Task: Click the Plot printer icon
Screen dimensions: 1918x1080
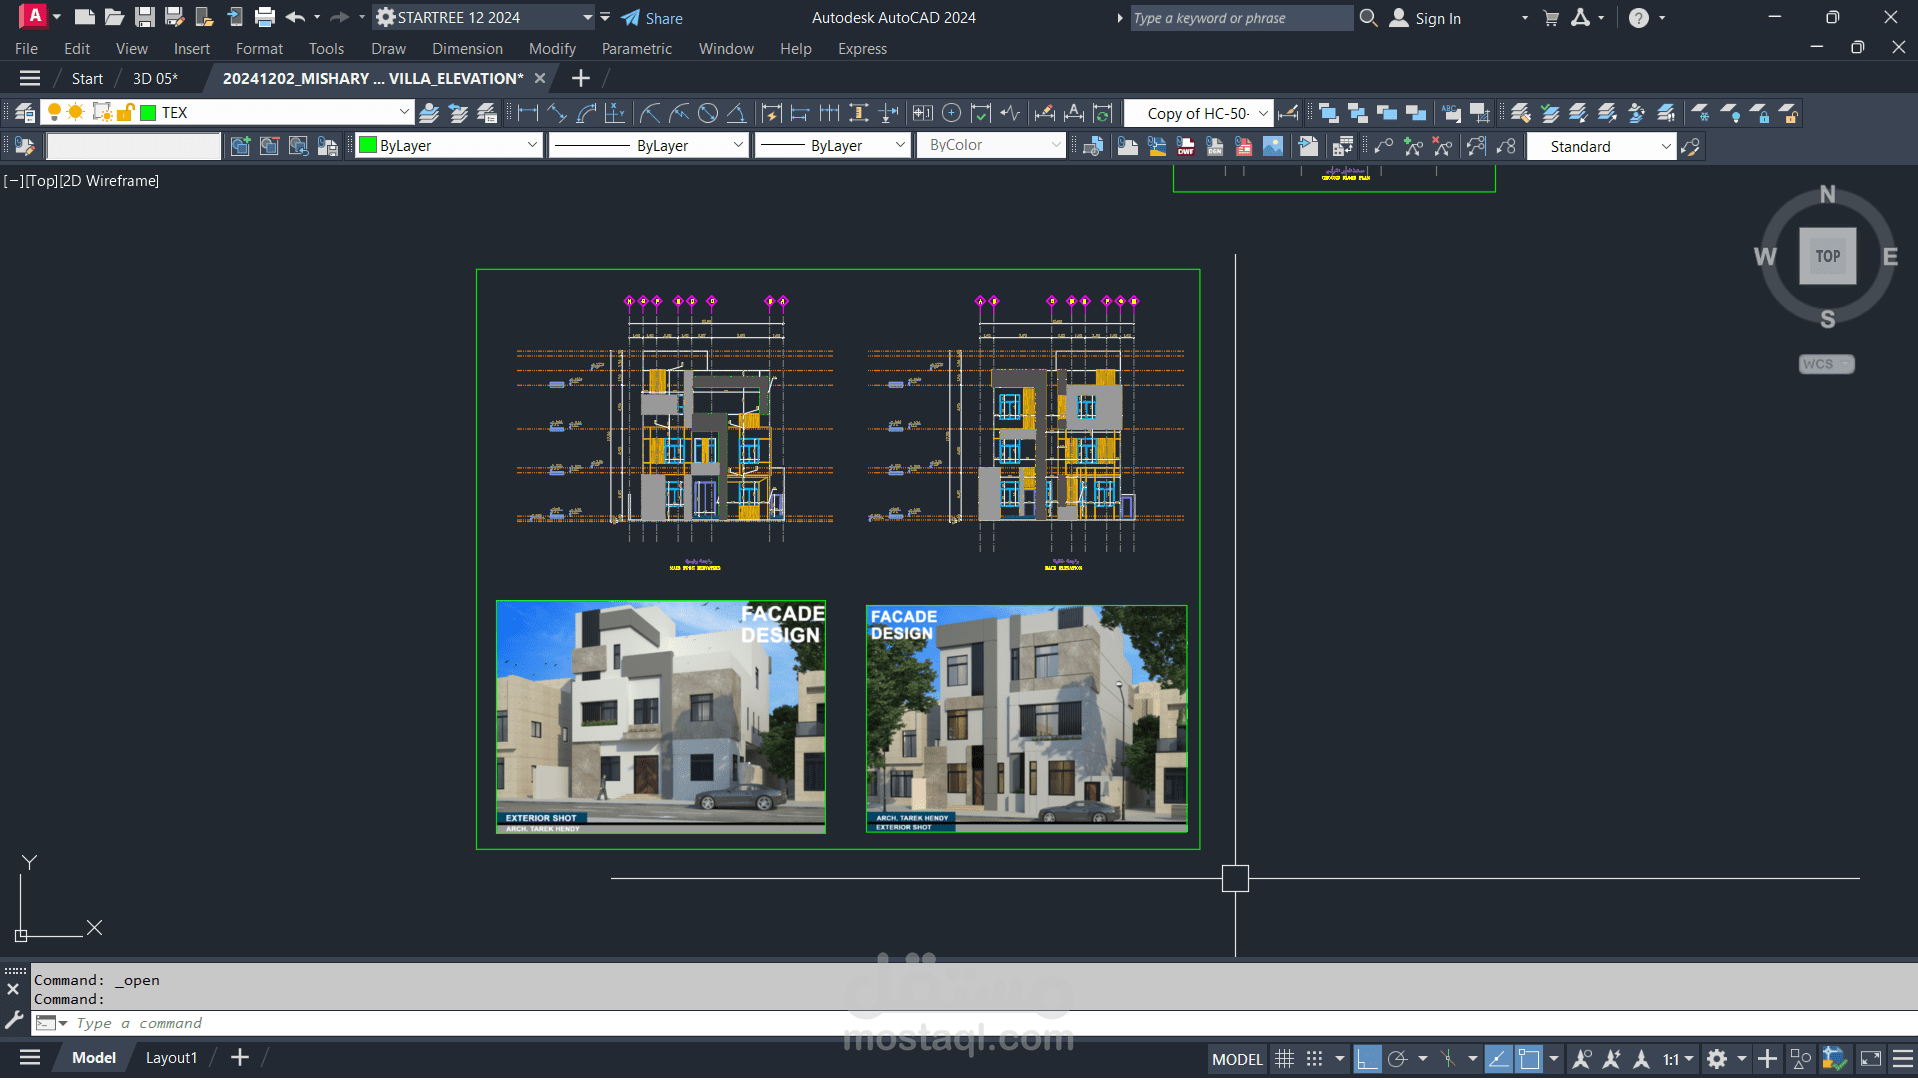Action: pos(265,17)
